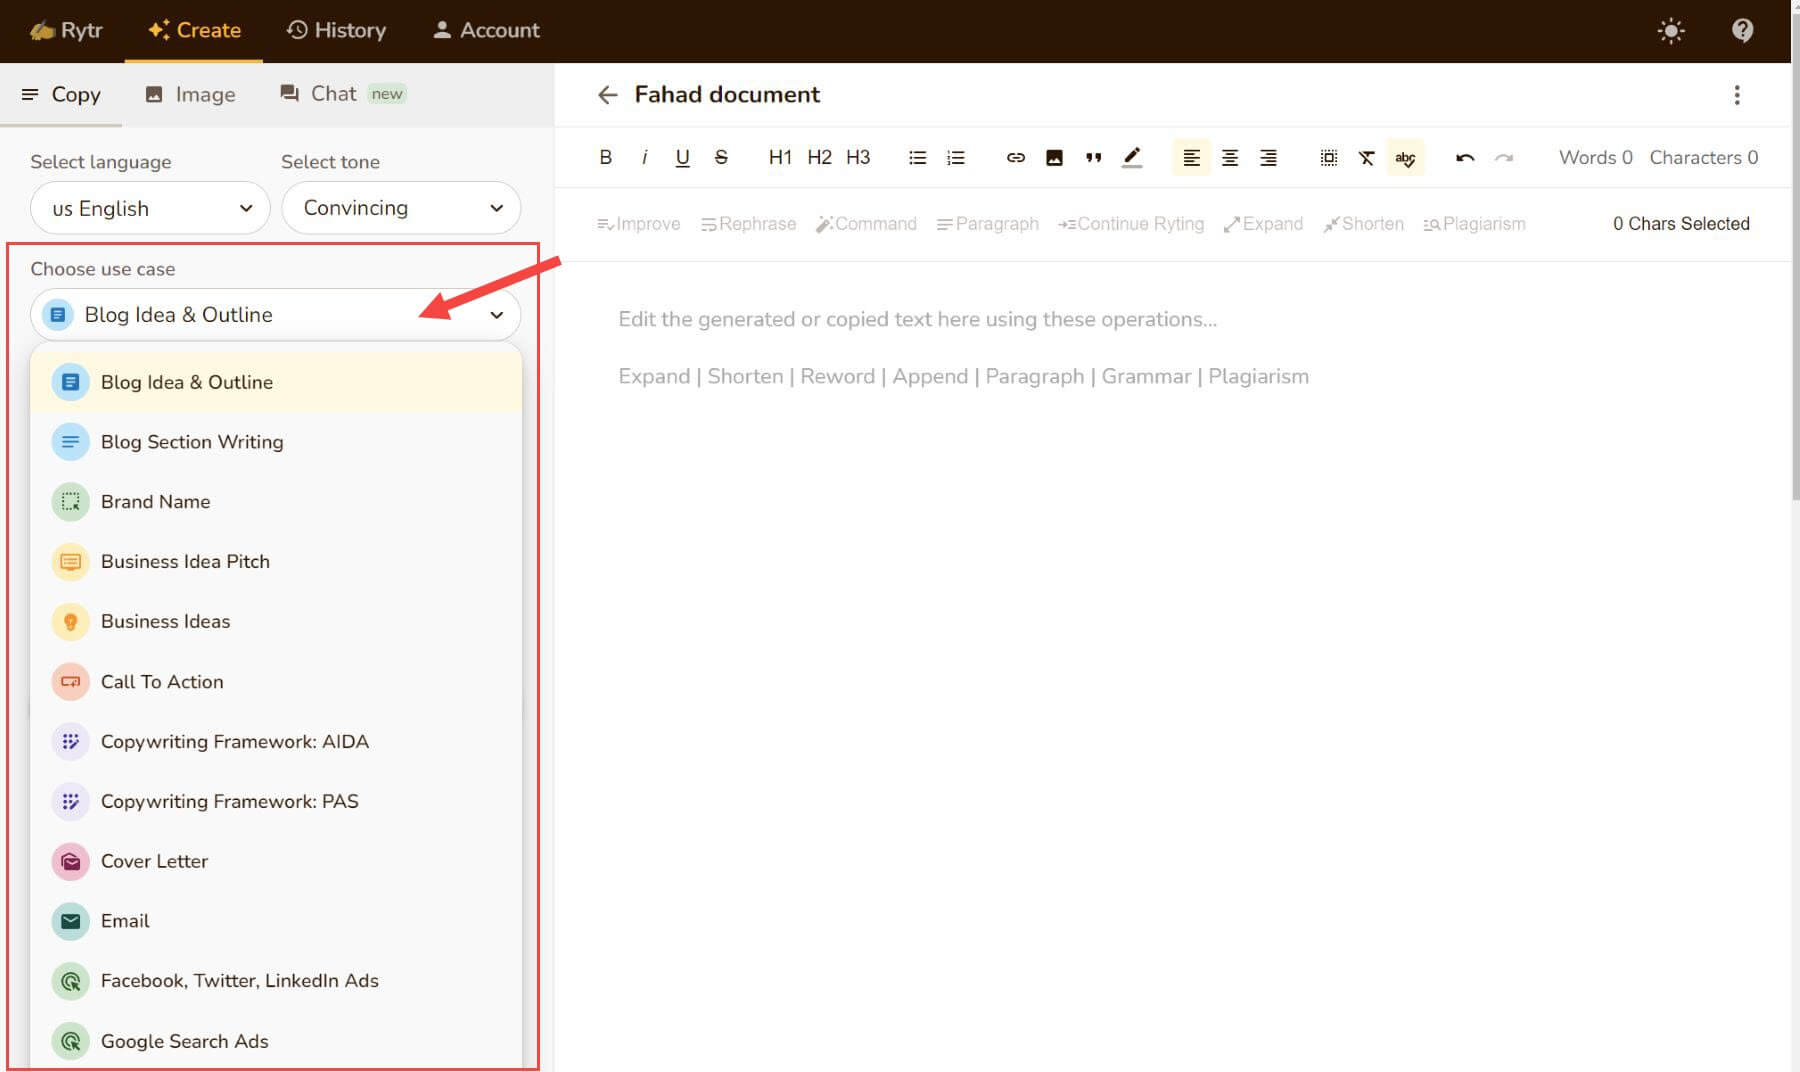
Task: Open the Select language dropdown
Action: (x=150, y=208)
